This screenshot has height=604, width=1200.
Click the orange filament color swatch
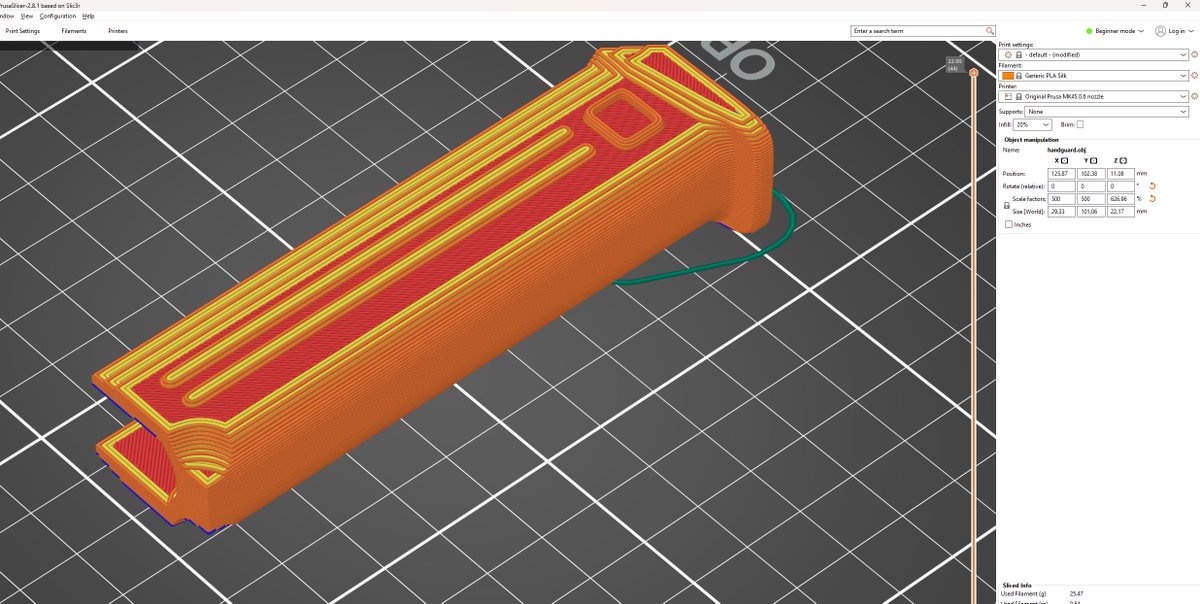1006,75
